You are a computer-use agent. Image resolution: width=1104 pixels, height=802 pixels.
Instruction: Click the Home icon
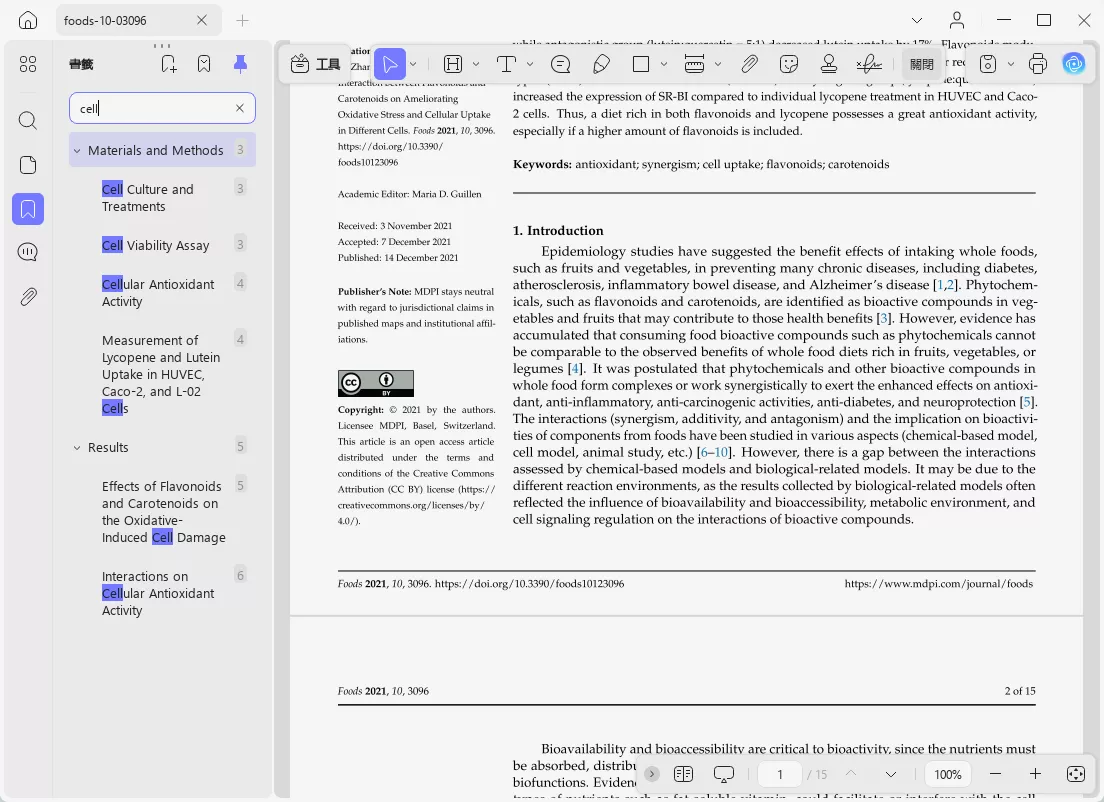coord(27,20)
